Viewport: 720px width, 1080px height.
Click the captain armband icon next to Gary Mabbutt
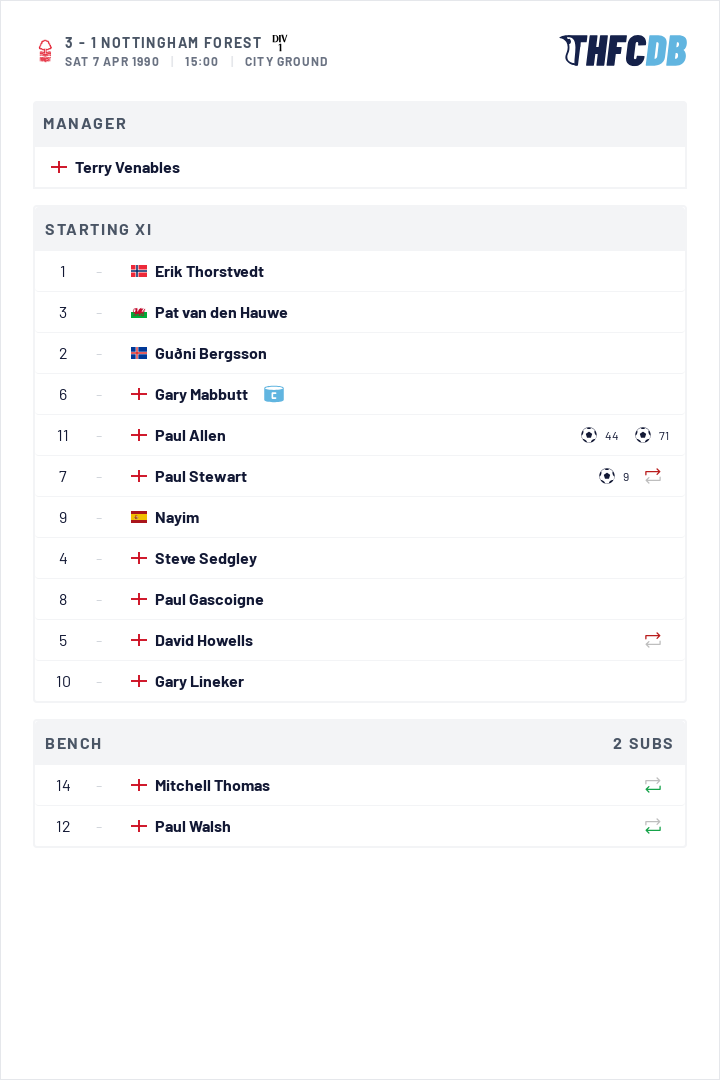pyautogui.click(x=274, y=395)
